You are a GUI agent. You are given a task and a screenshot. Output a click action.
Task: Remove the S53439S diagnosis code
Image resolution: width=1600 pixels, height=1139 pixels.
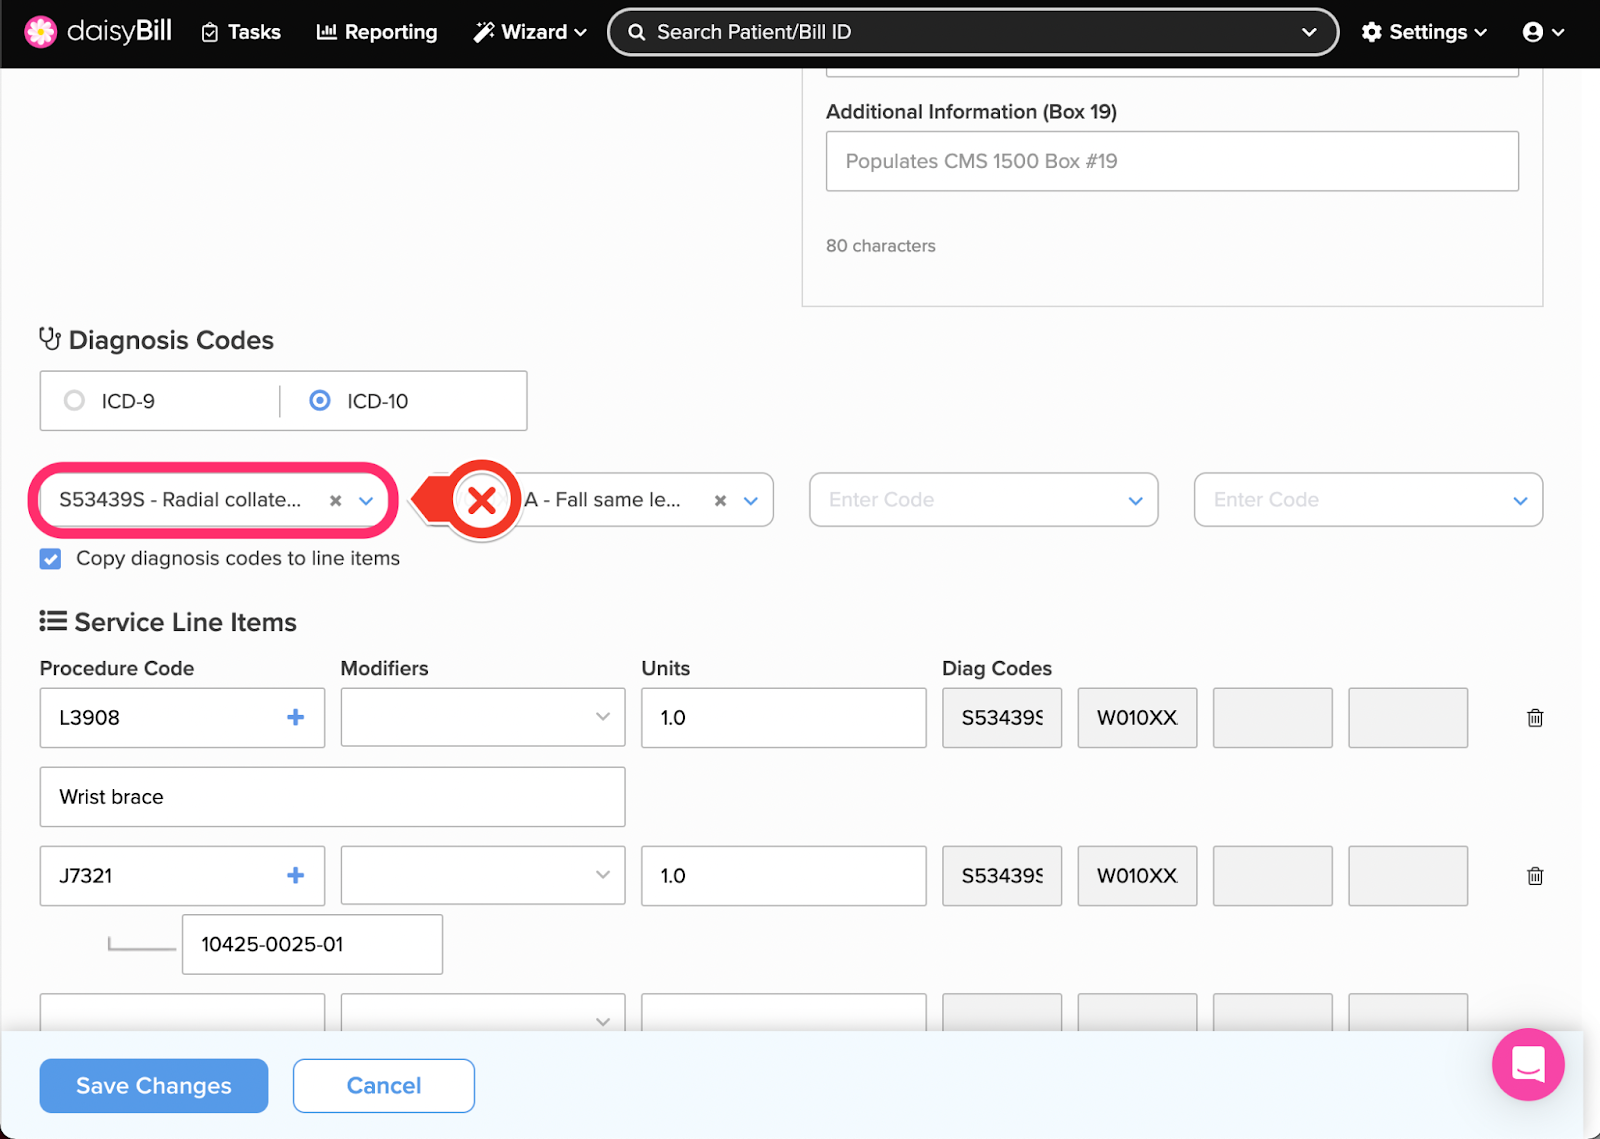[336, 500]
